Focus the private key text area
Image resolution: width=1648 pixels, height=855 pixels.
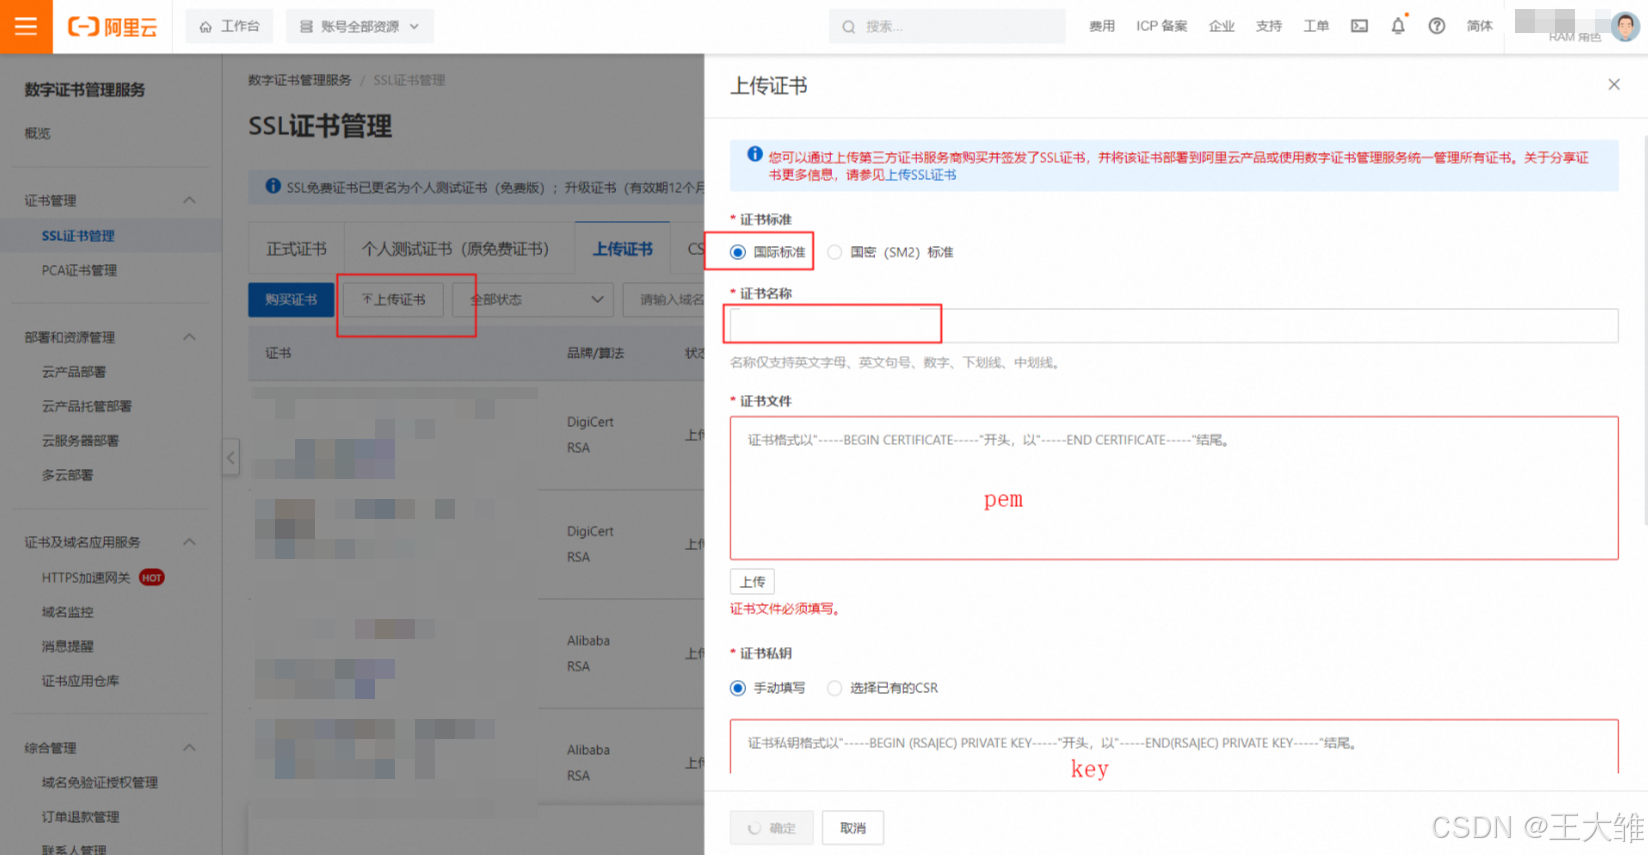pyautogui.click(x=1174, y=746)
